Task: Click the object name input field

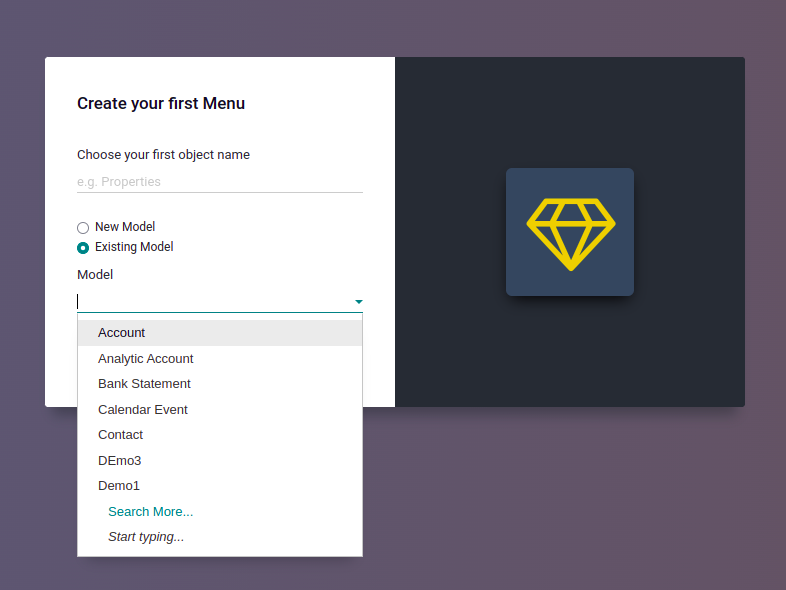Action: coord(220,181)
